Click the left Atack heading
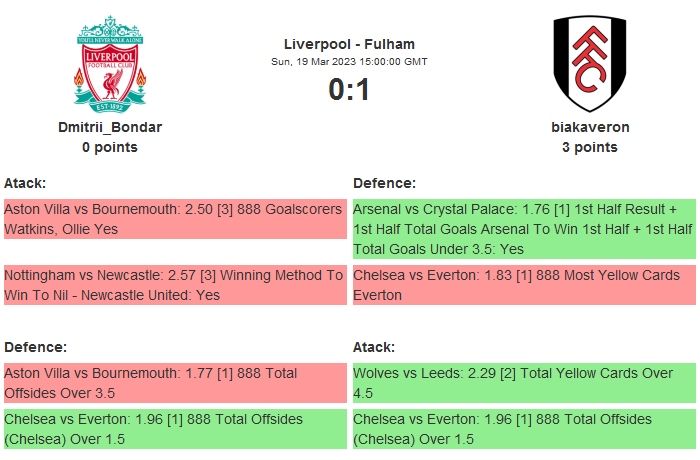 (25, 183)
